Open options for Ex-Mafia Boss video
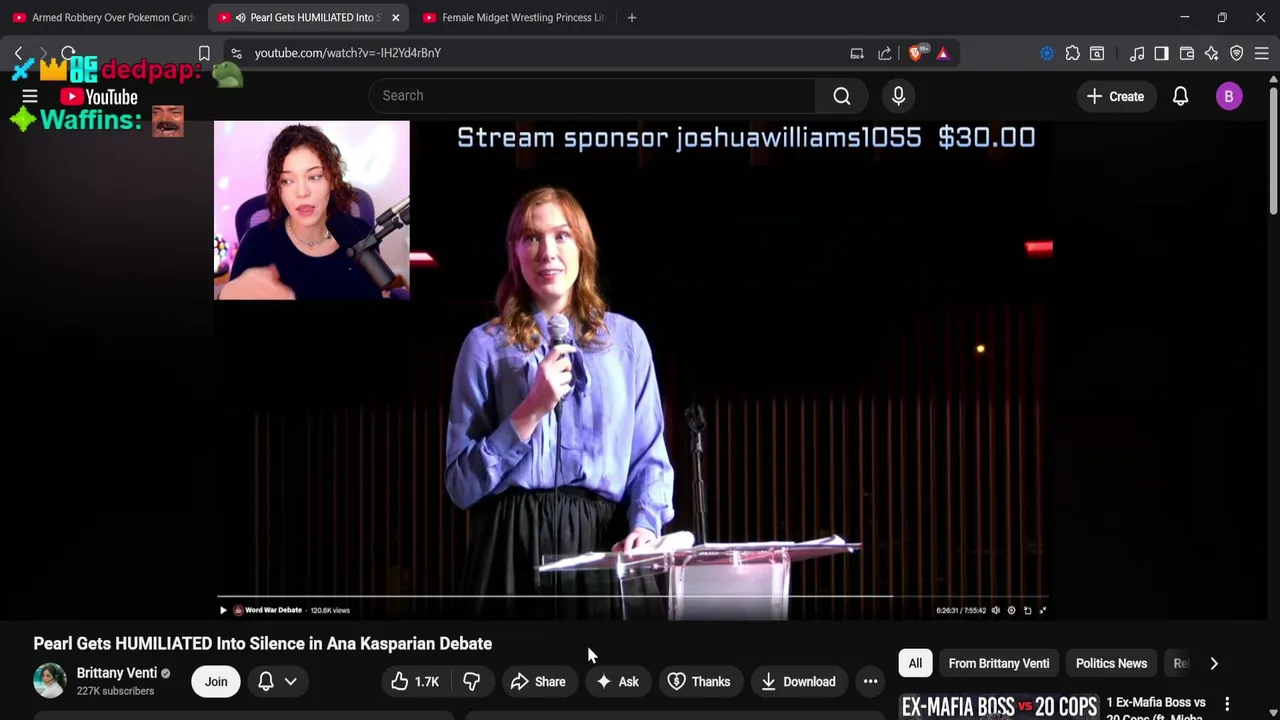Image resolution: width=1280 pixels, height=720 pixels. coord(1227,704)
